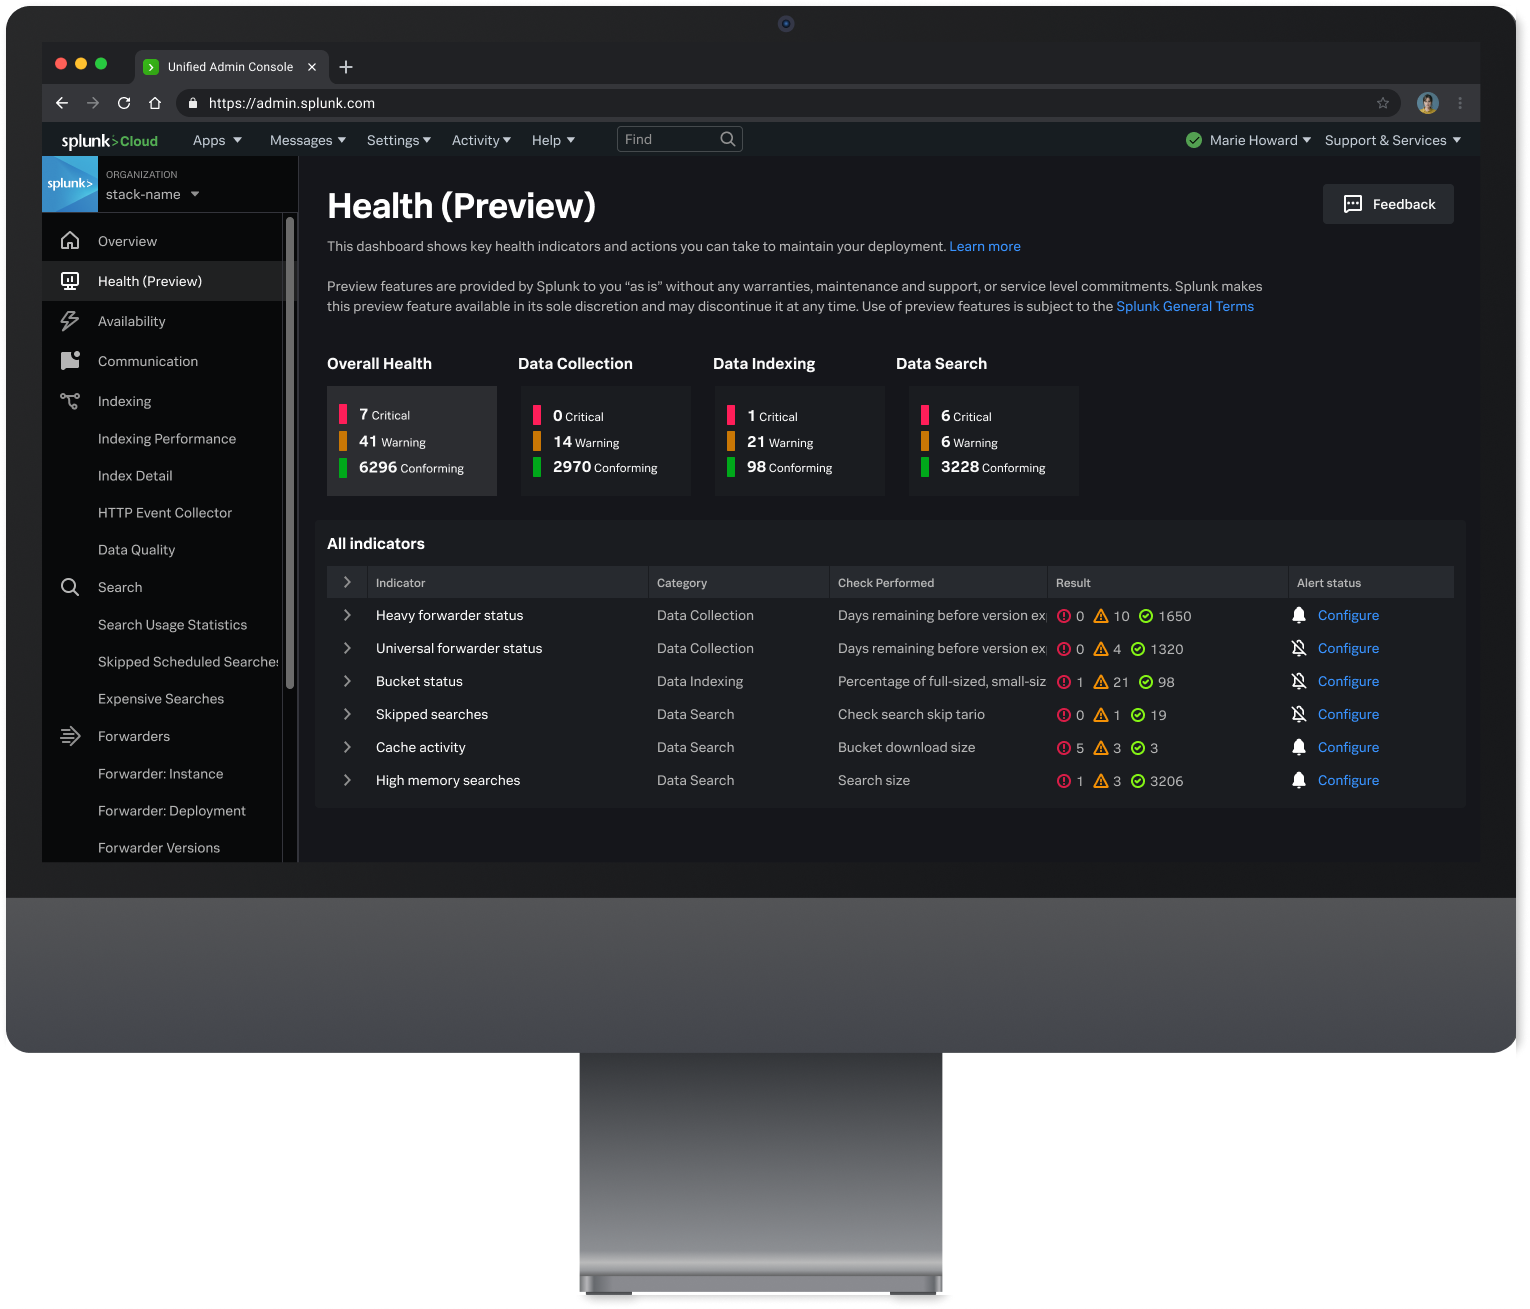
Task: Expand the Skipped searches row
Action: point(347,714)
